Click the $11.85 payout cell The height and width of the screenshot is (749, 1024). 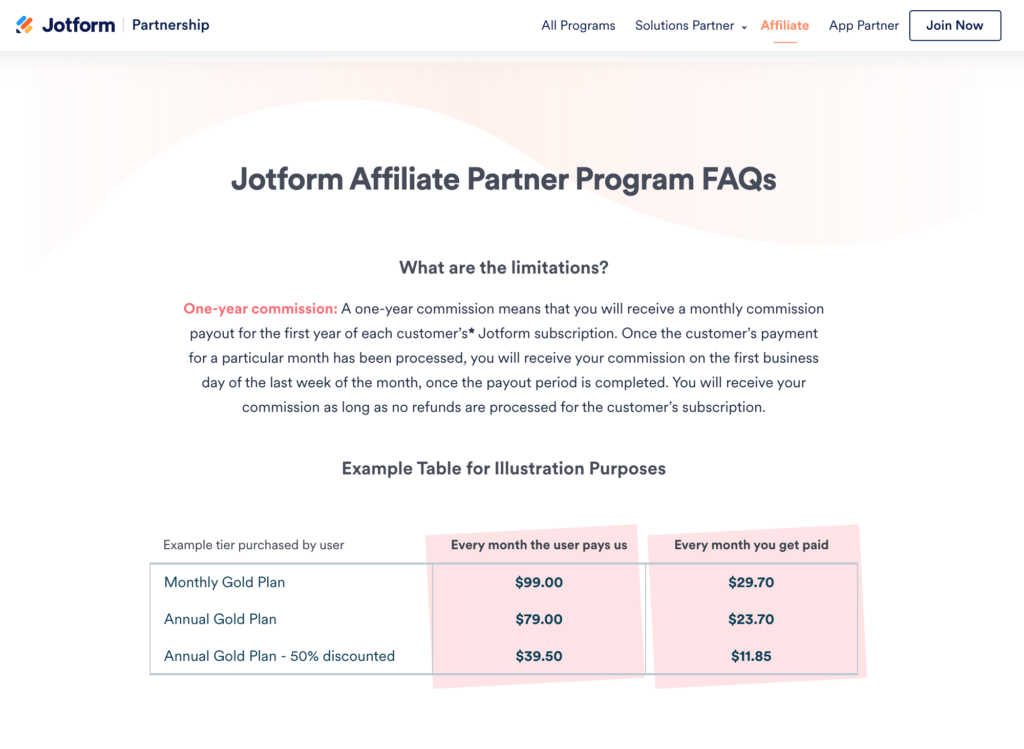coord(751,656)
